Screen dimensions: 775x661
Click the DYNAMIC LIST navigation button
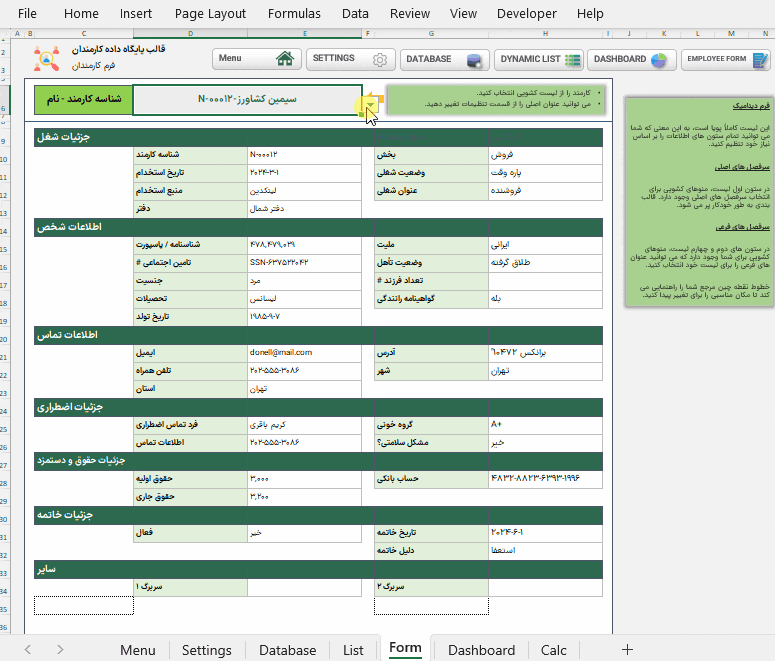coord(539,60)
